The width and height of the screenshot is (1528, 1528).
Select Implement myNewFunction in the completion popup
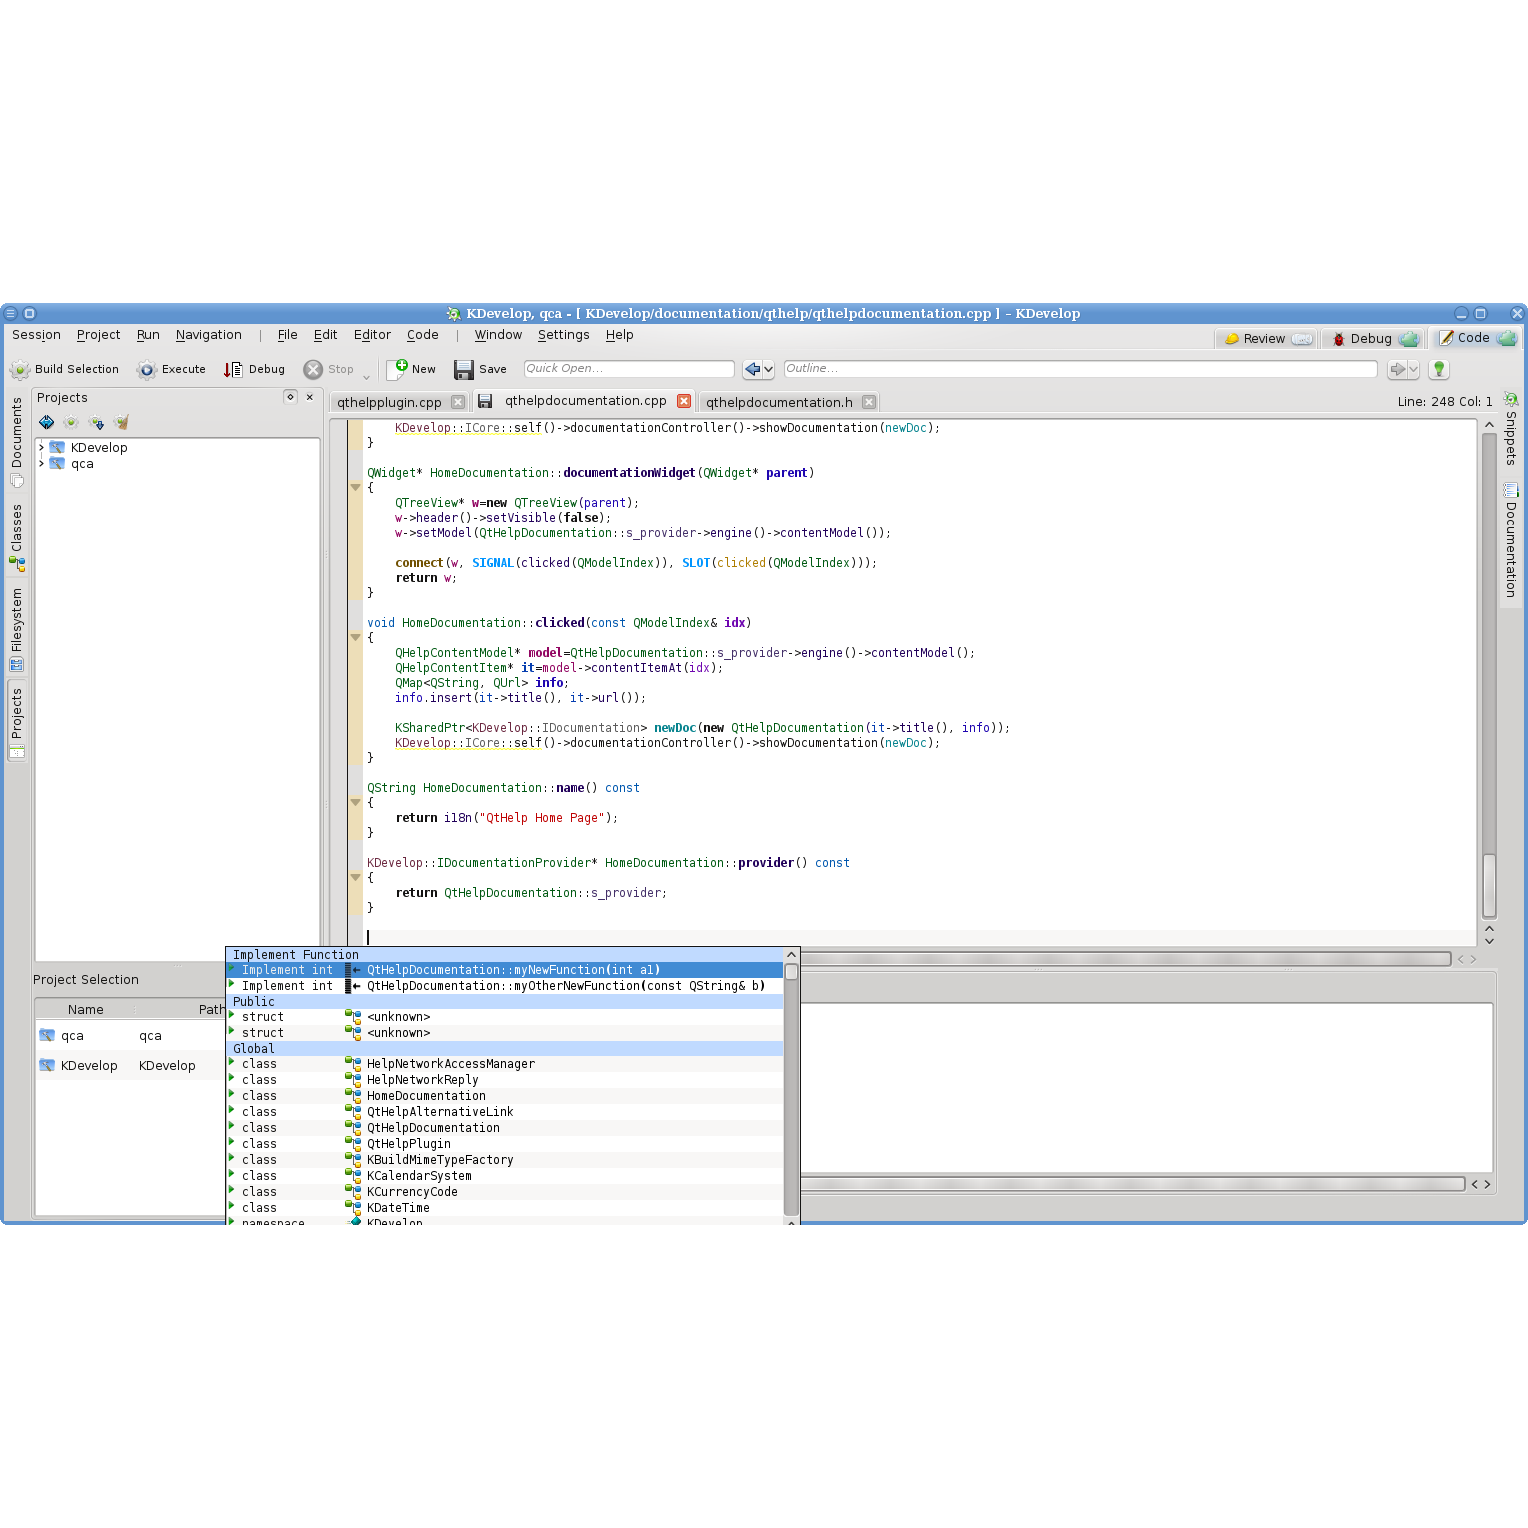pyautogui.click(x=500, y=969)
